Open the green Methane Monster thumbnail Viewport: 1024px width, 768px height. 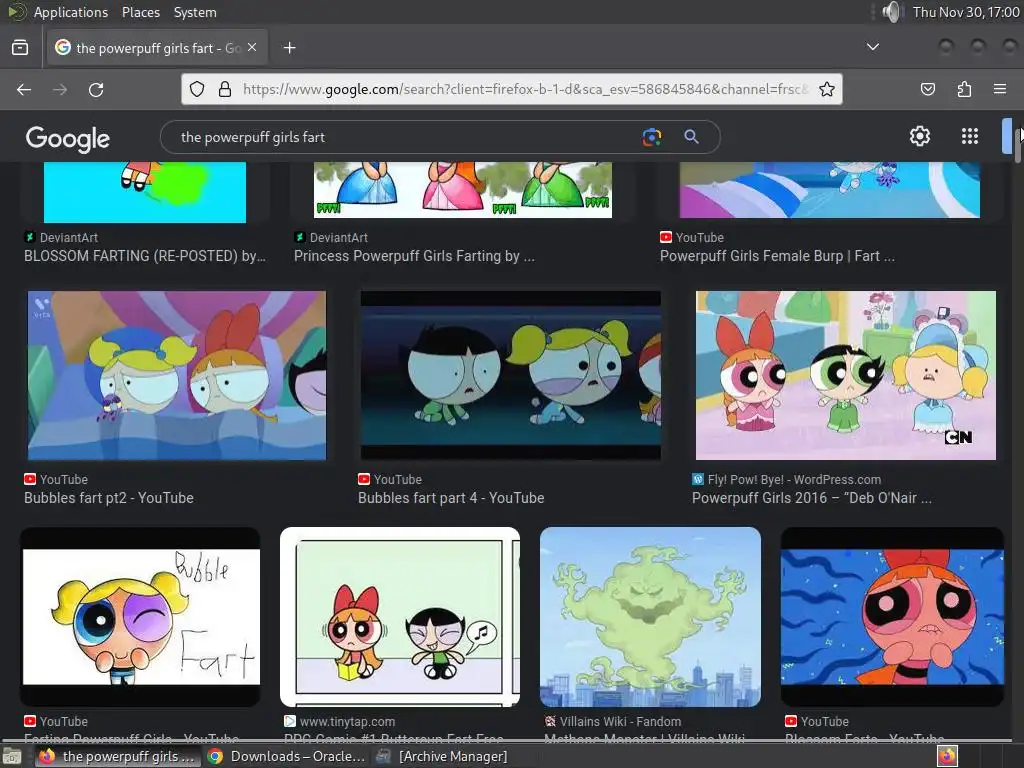pos(650,617)
